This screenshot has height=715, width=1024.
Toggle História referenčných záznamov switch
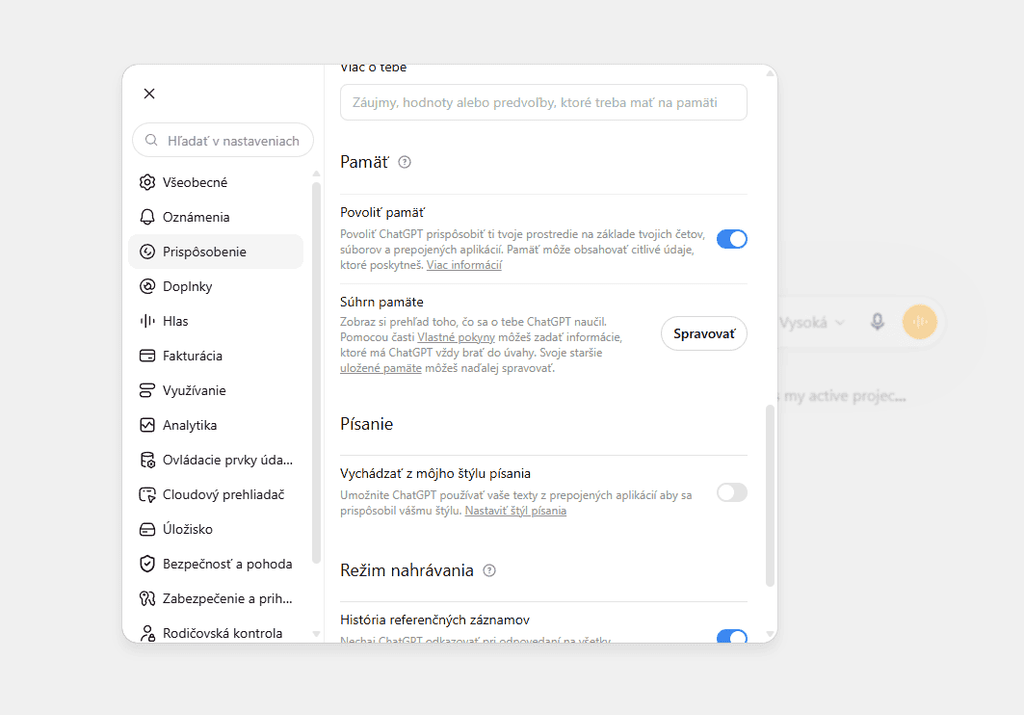pos(731,636)
